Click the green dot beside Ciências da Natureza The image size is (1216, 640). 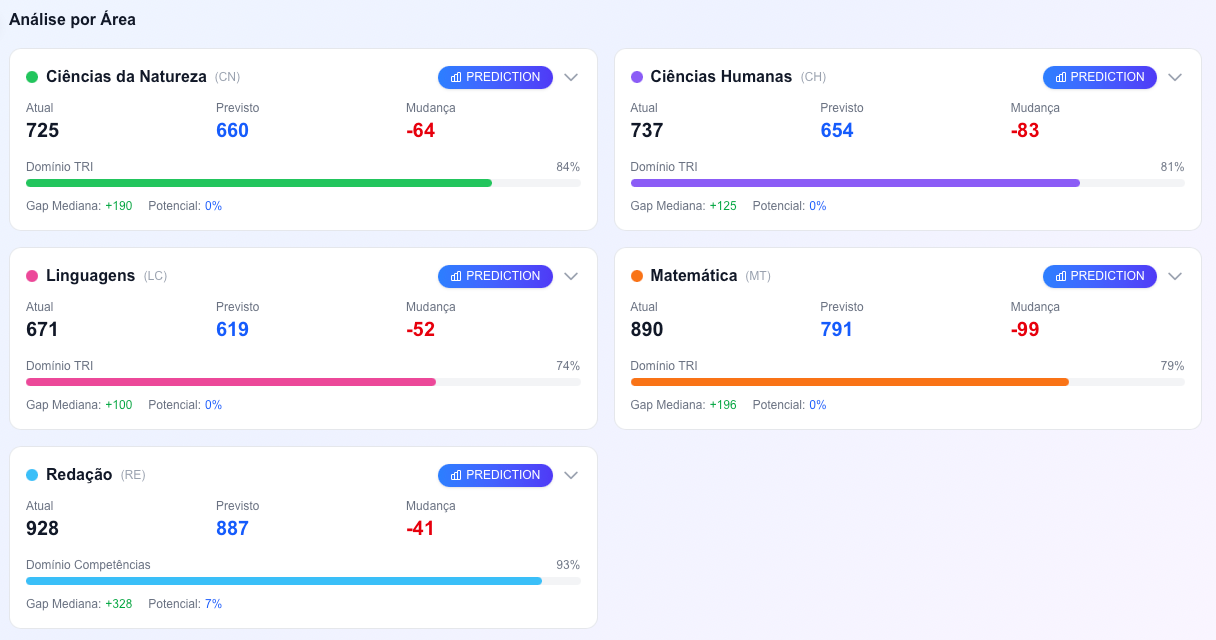click(x=32, y=77)
